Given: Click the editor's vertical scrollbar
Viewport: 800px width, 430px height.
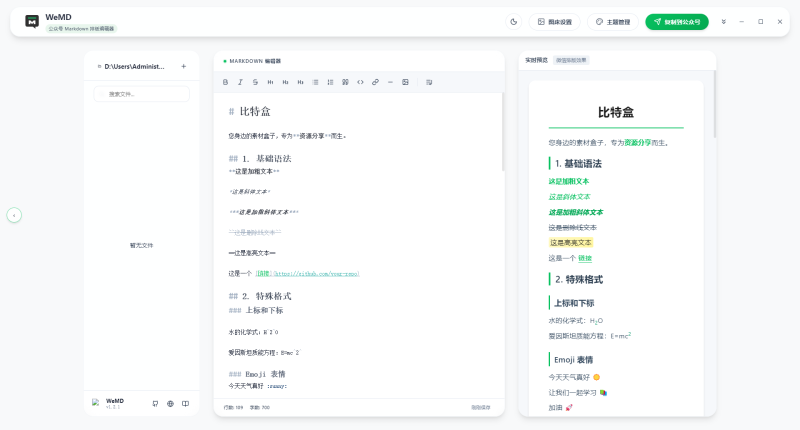Looking at the screenshot, I should point(503,132).
